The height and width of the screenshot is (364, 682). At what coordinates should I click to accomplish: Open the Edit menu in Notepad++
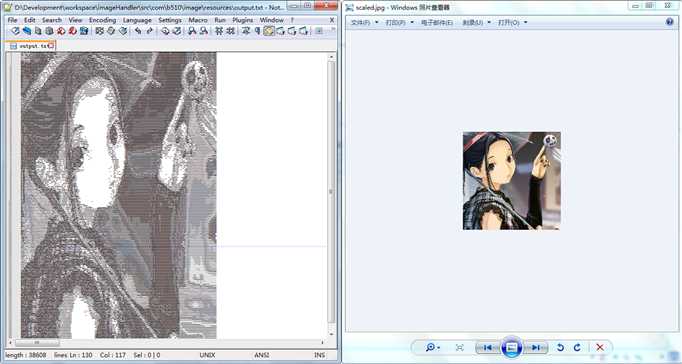(30, 20)
